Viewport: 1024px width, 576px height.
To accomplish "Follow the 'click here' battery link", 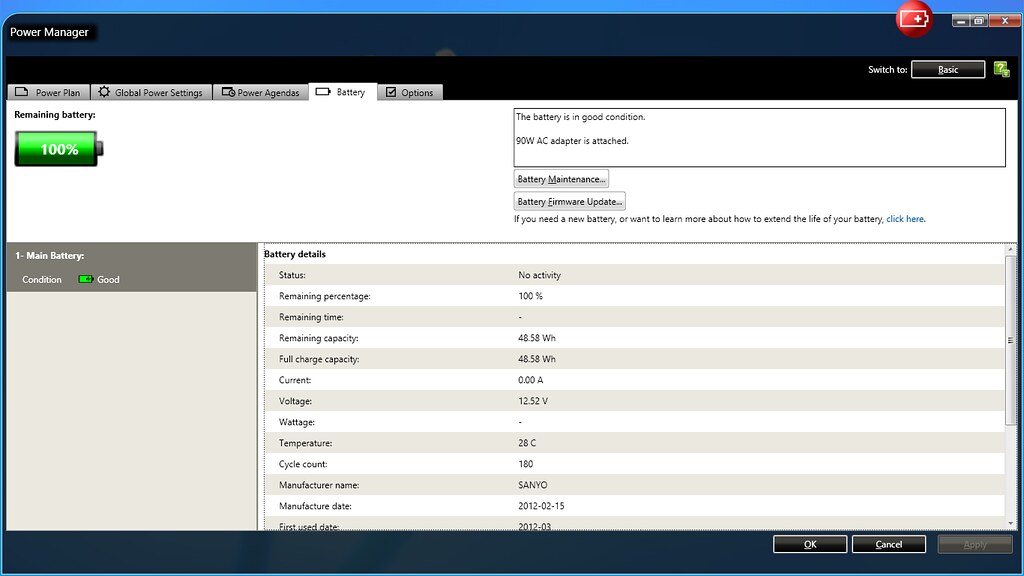I will coord(904,219).
